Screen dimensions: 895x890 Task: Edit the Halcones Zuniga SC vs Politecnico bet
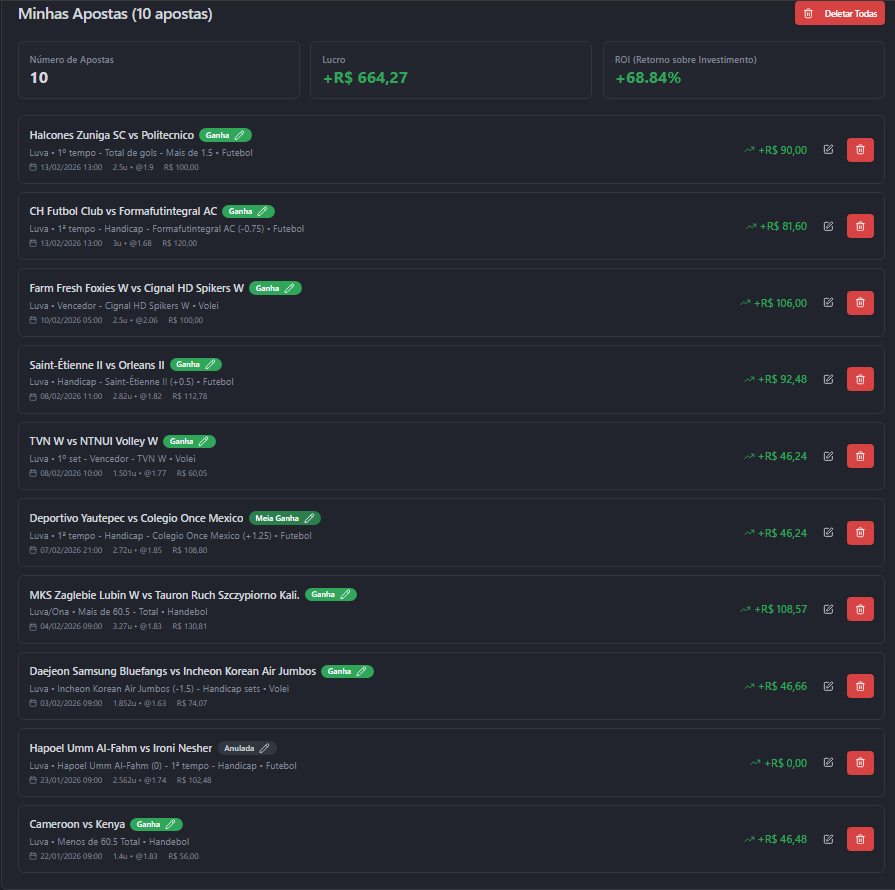click(x=828, y=150)
